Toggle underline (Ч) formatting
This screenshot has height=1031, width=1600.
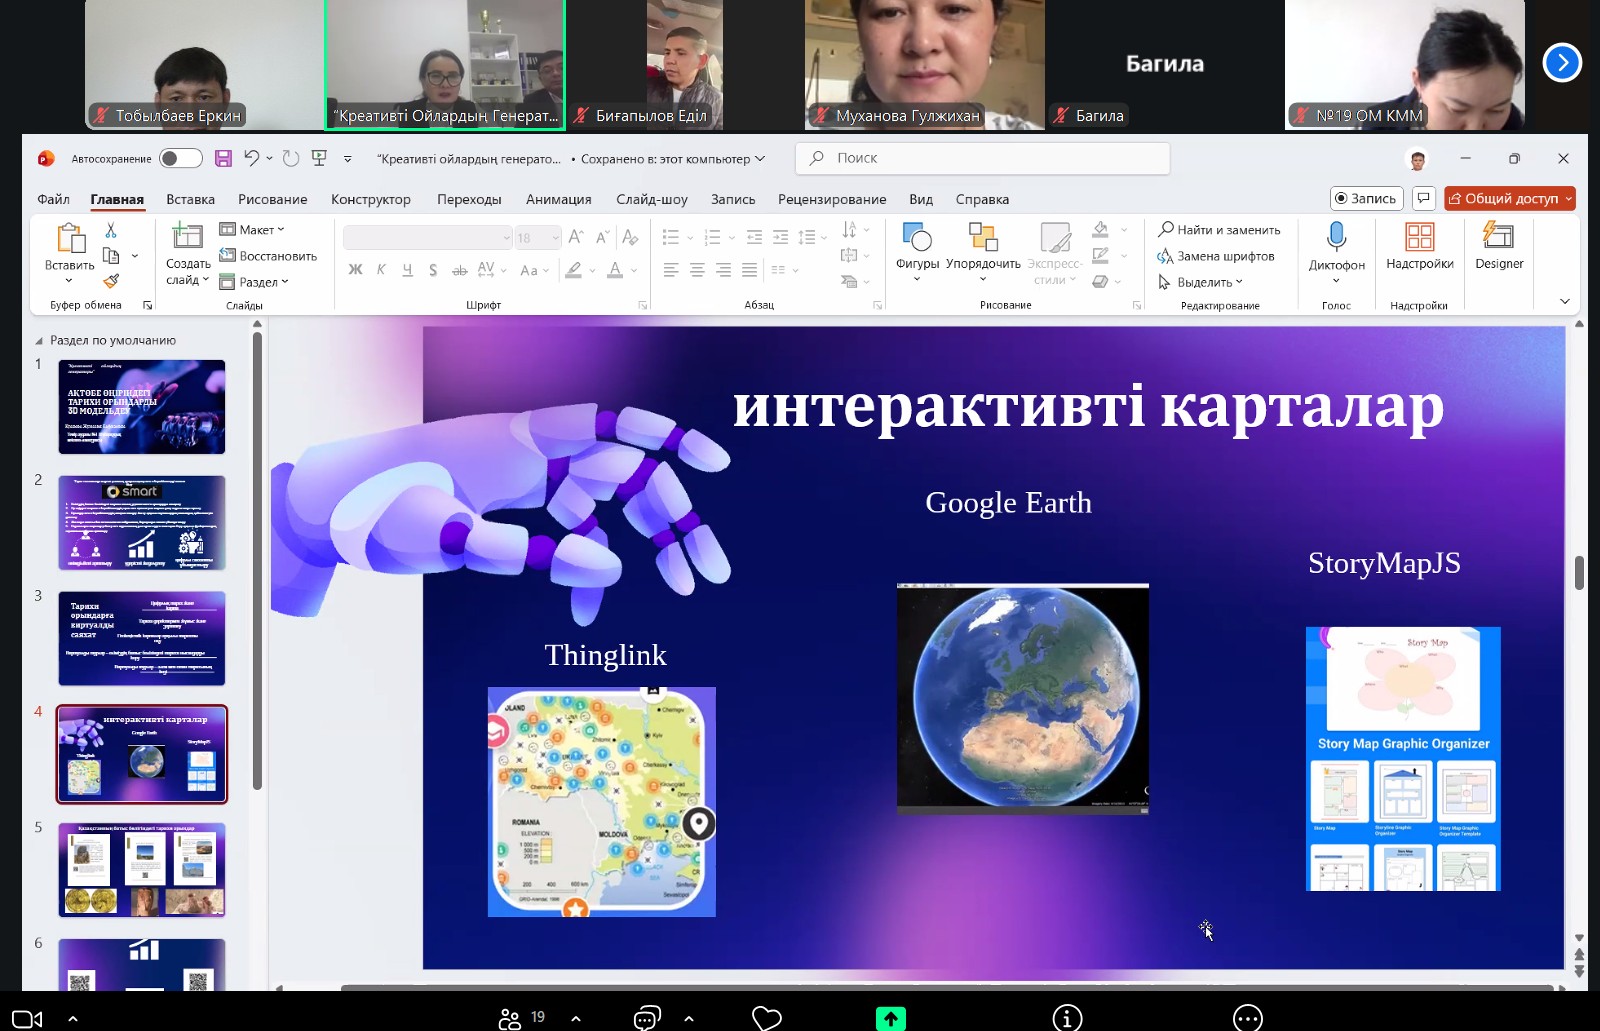(x=407, y=270)
